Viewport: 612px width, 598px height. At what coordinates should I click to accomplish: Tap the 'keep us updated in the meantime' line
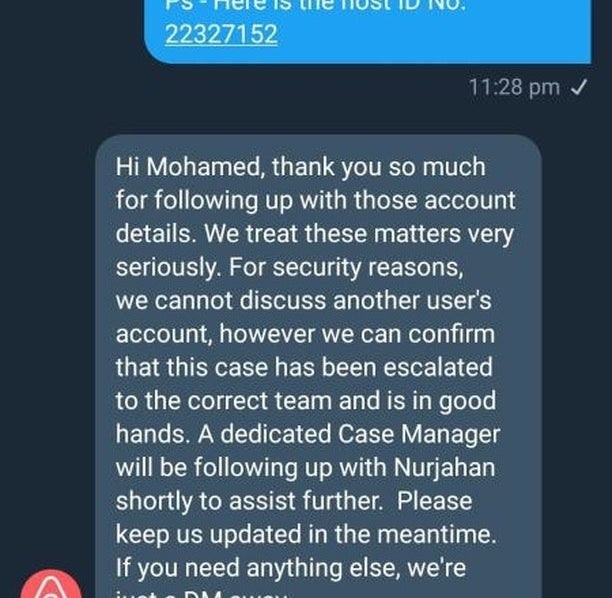point(306,534)
